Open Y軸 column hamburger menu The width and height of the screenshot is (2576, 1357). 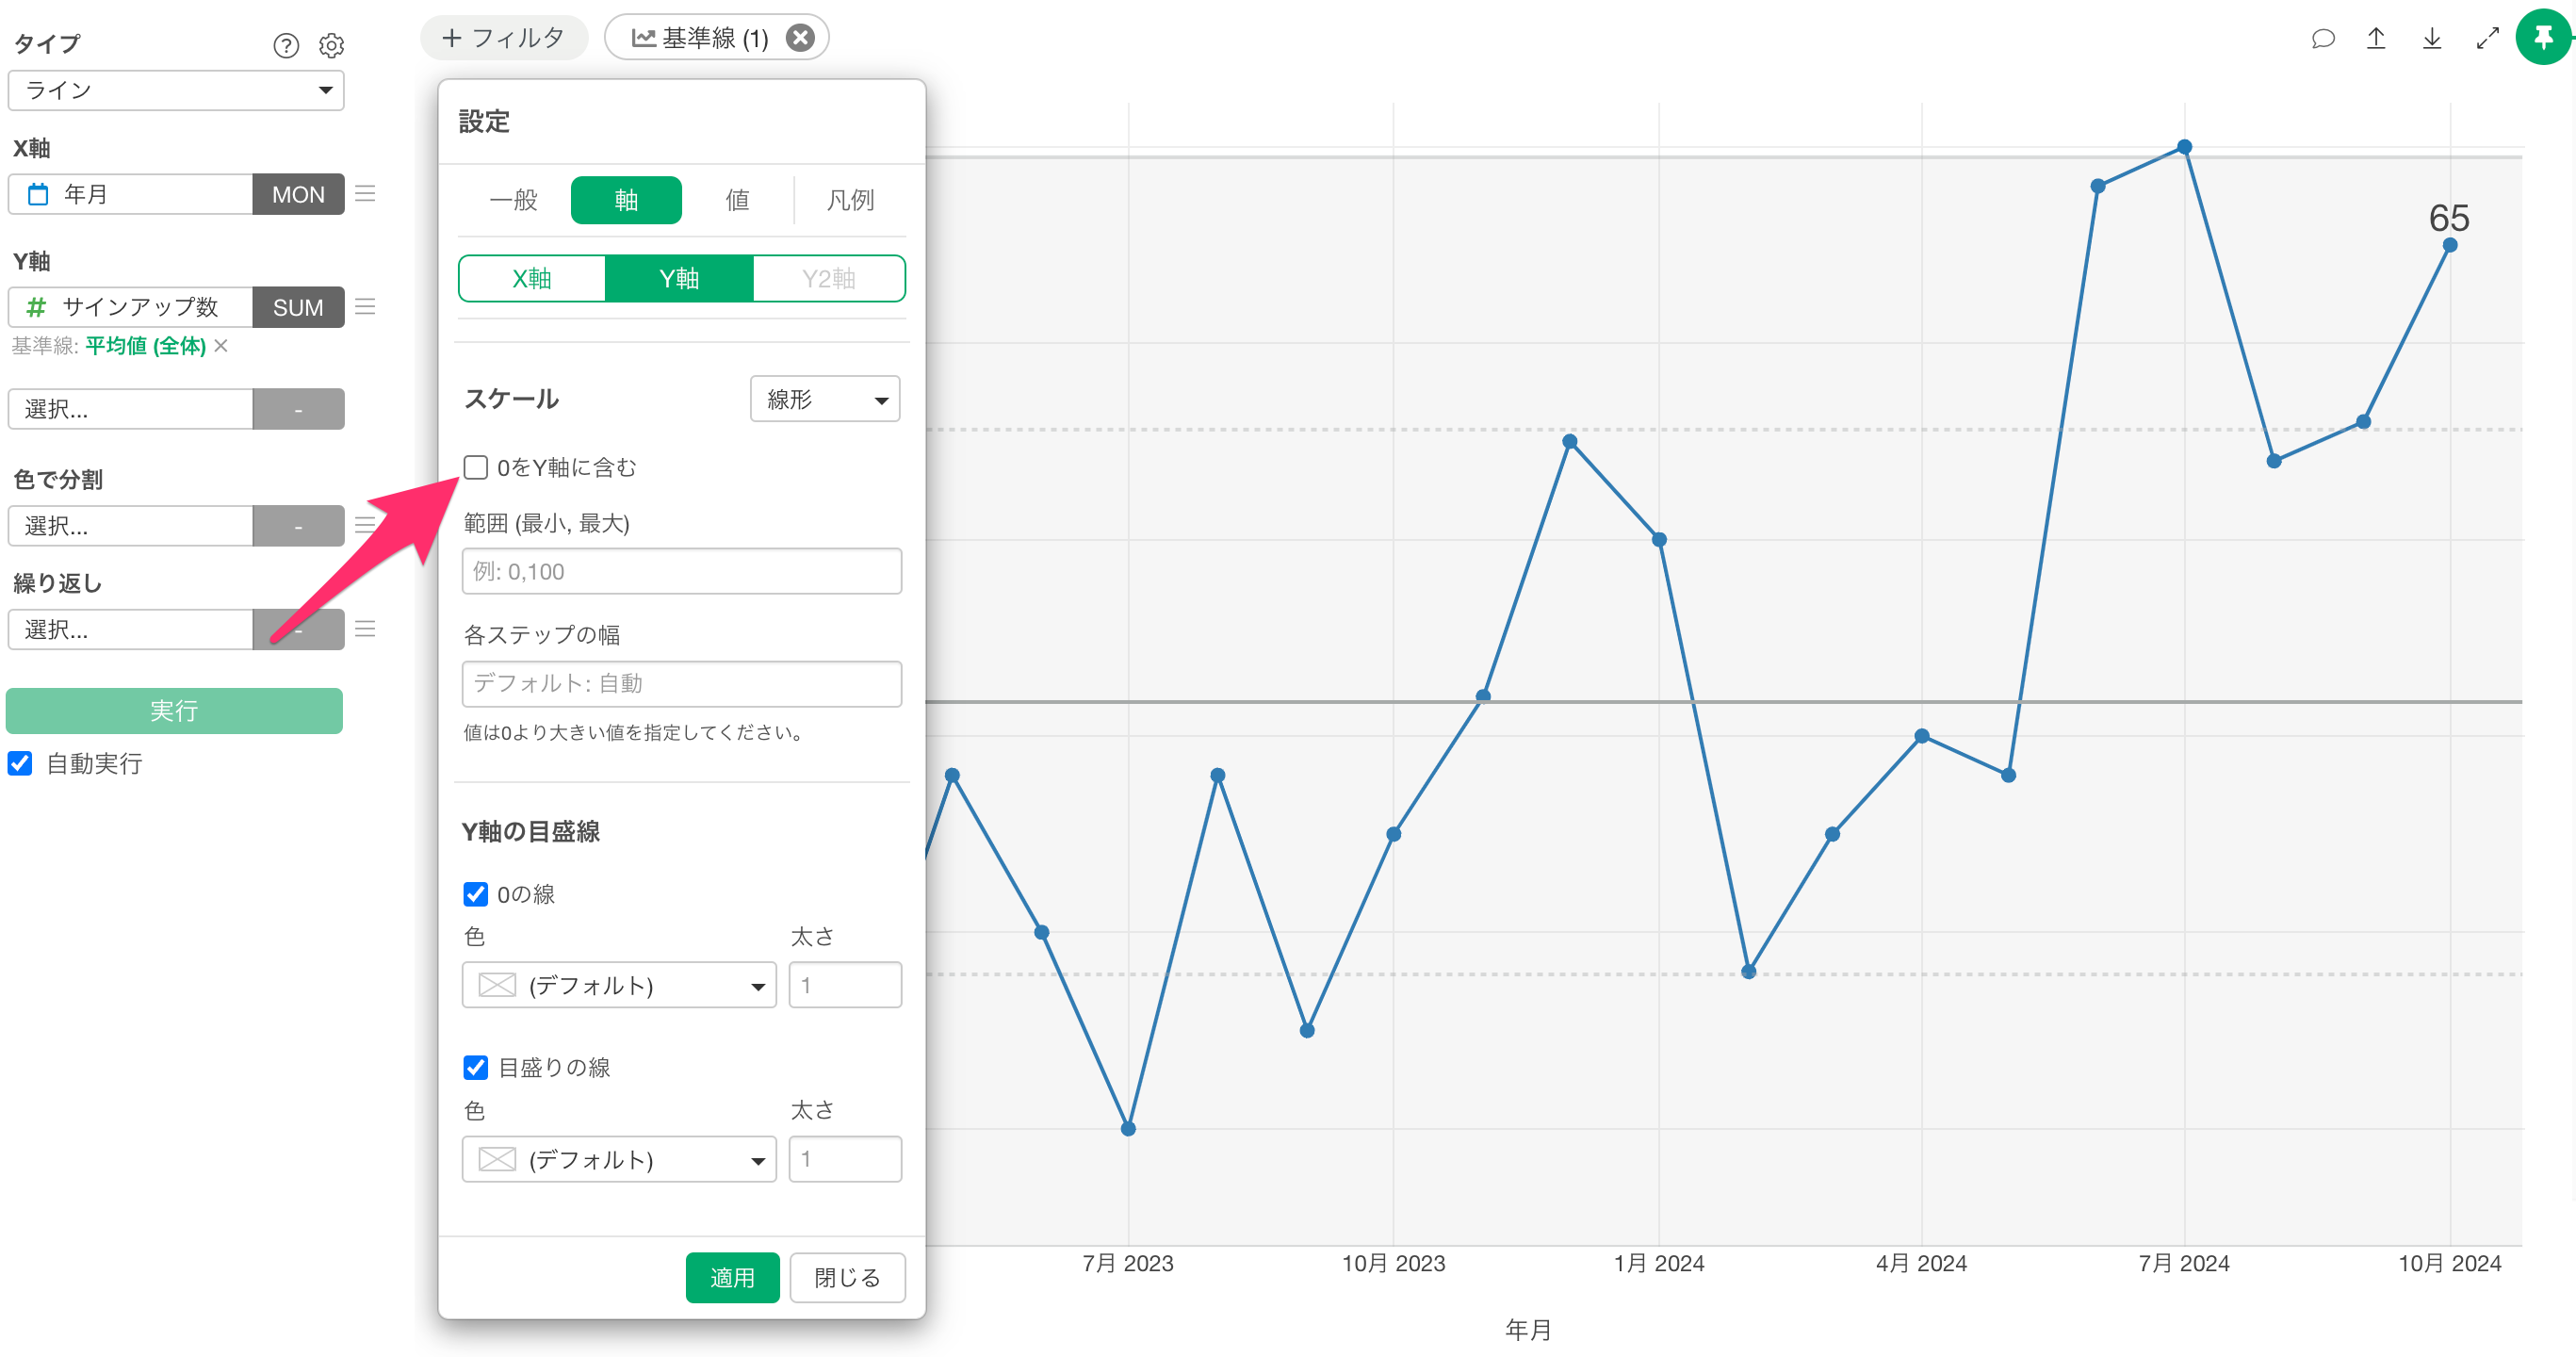tap(365, 307)
